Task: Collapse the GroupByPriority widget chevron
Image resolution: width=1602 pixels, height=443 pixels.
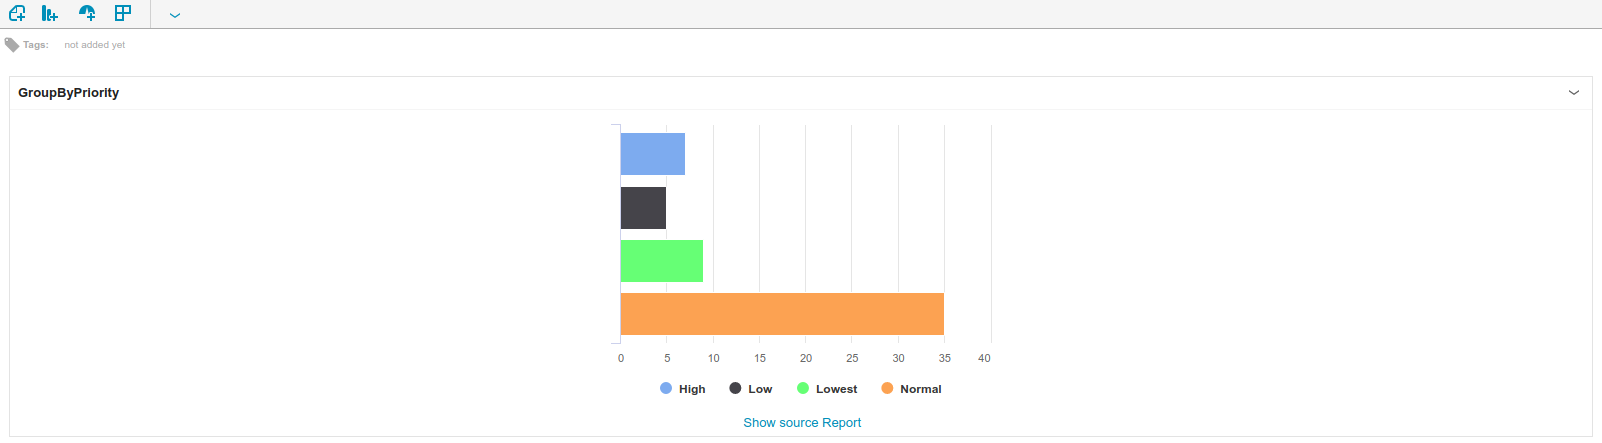Action: pos(1574,93)
